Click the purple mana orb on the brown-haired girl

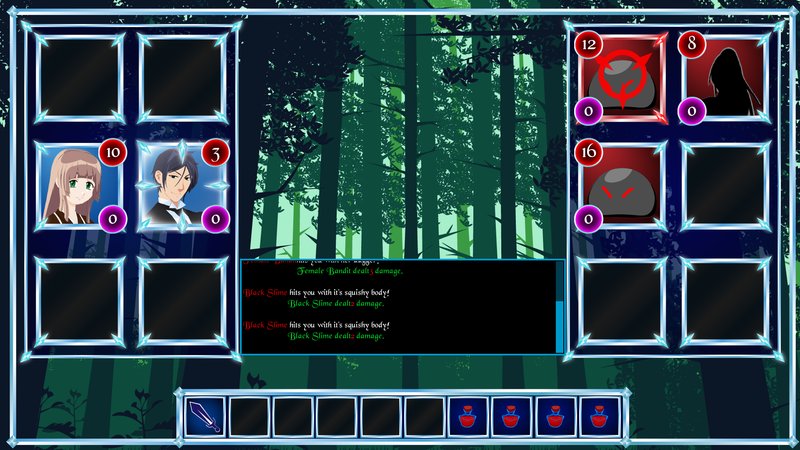click(x=113, y=219)
